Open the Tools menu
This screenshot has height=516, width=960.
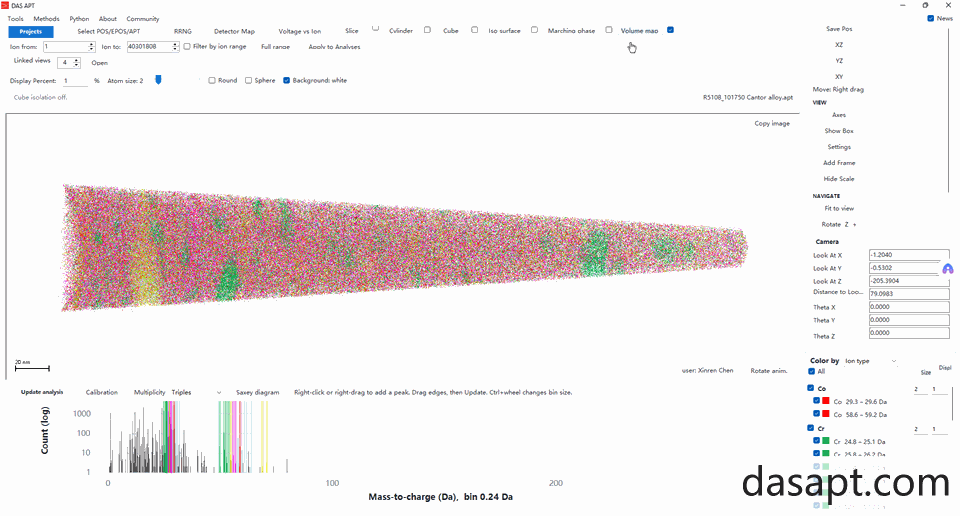pyautogui.click(x=15, y=18)
